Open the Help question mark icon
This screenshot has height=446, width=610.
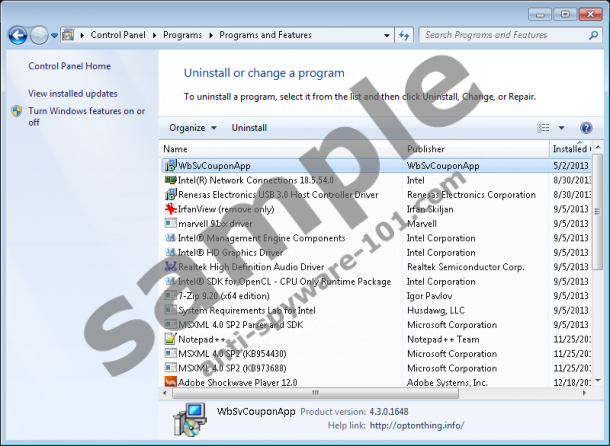[586, 128]
